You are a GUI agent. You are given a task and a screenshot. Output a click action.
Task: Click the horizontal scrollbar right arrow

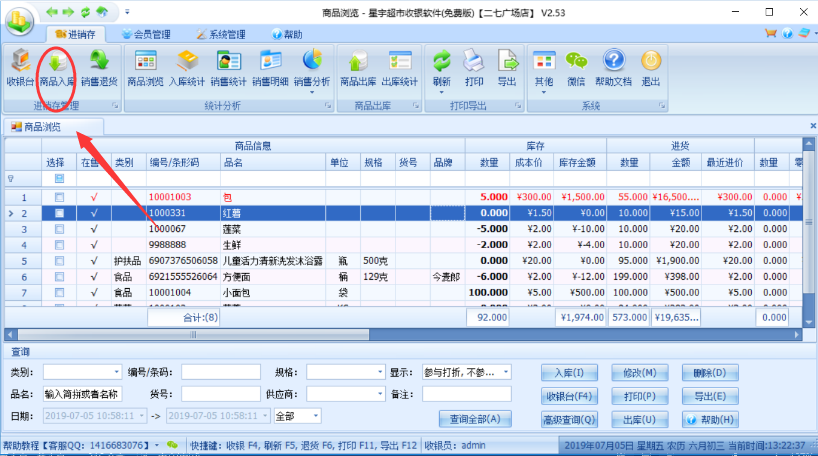(797, 334)
